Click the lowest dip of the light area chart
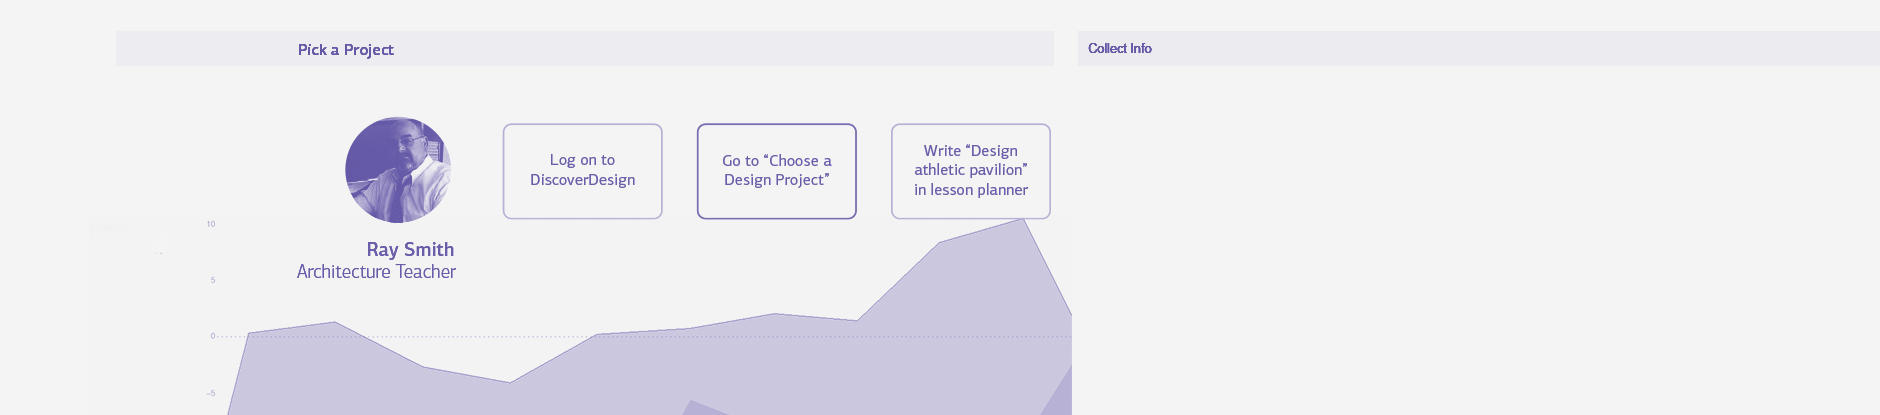This screenshot has height=415, width=1880. tap(510, 383)
